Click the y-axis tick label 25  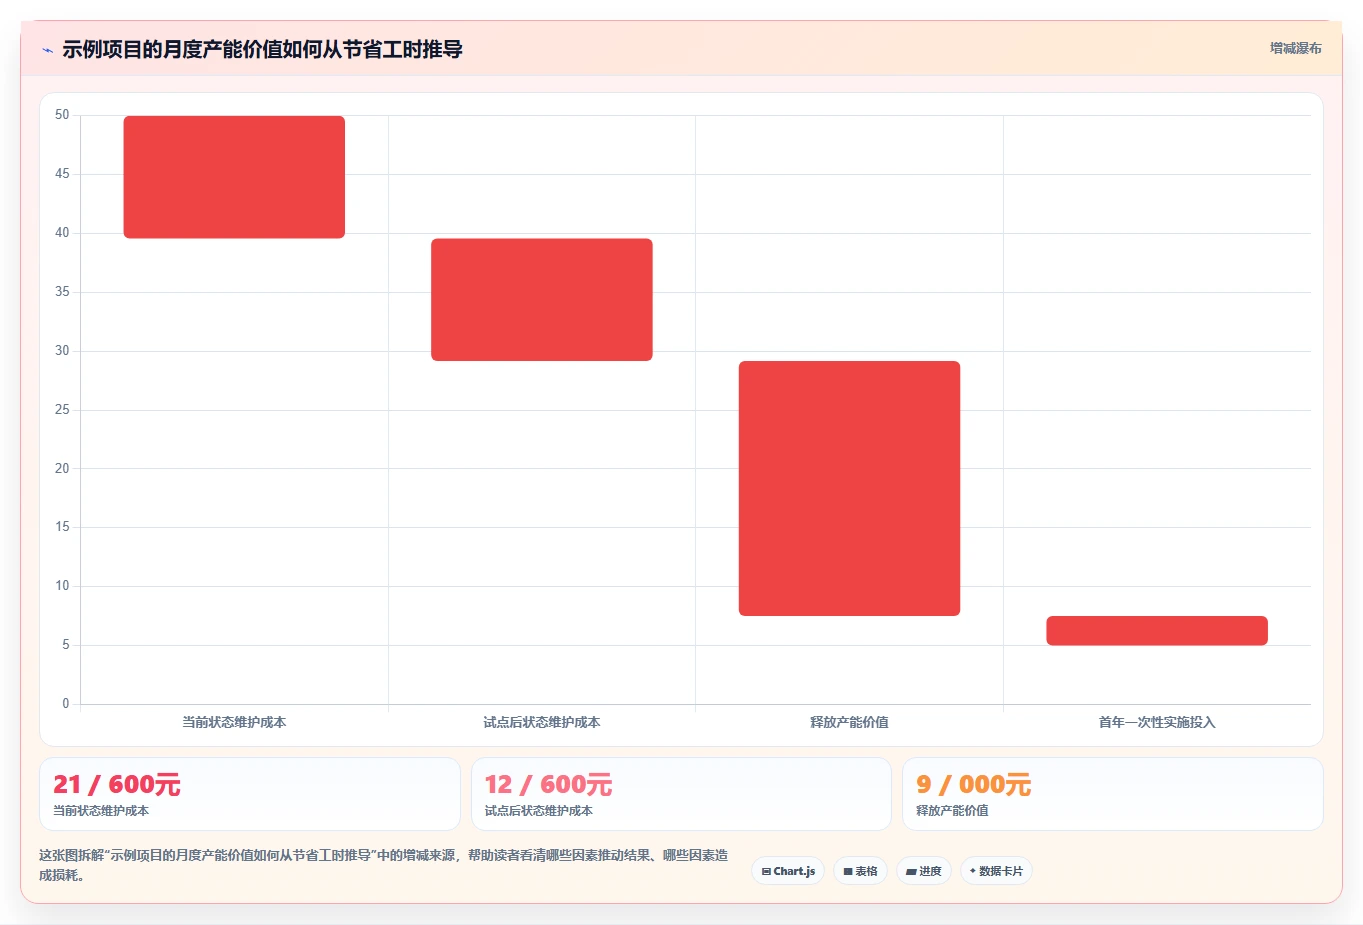(x=62, y=410)
